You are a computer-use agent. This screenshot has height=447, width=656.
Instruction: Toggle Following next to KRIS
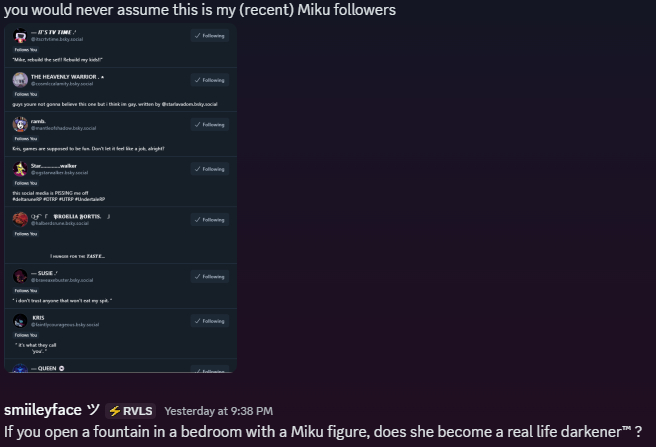[x=209, y=321]
